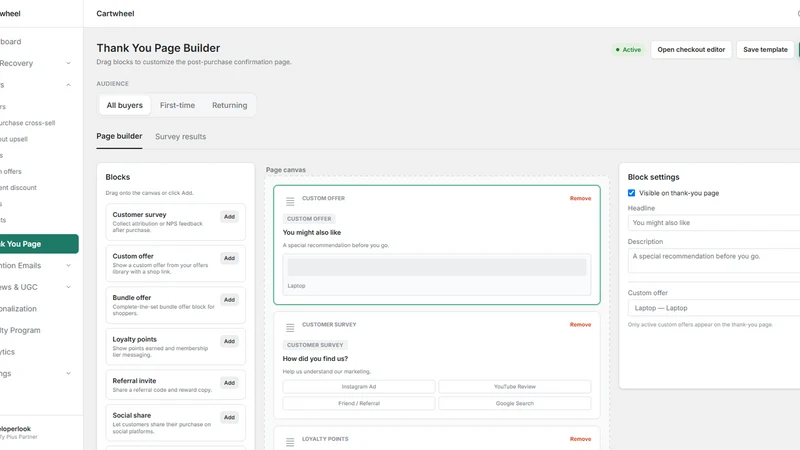The image size is (800, 450).
Task: Add the Custom offer block
Action: pyautogui.click(x=230, y=258)
